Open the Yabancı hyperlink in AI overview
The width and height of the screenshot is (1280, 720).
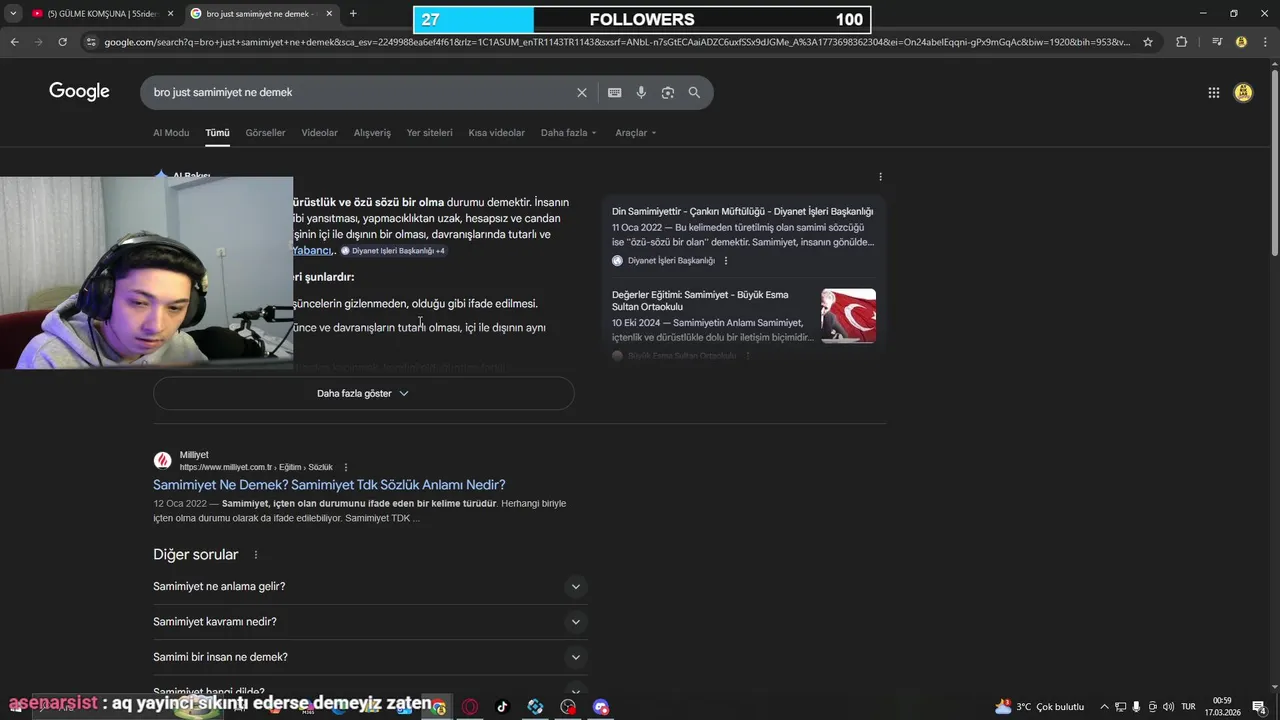coord(312,251)
